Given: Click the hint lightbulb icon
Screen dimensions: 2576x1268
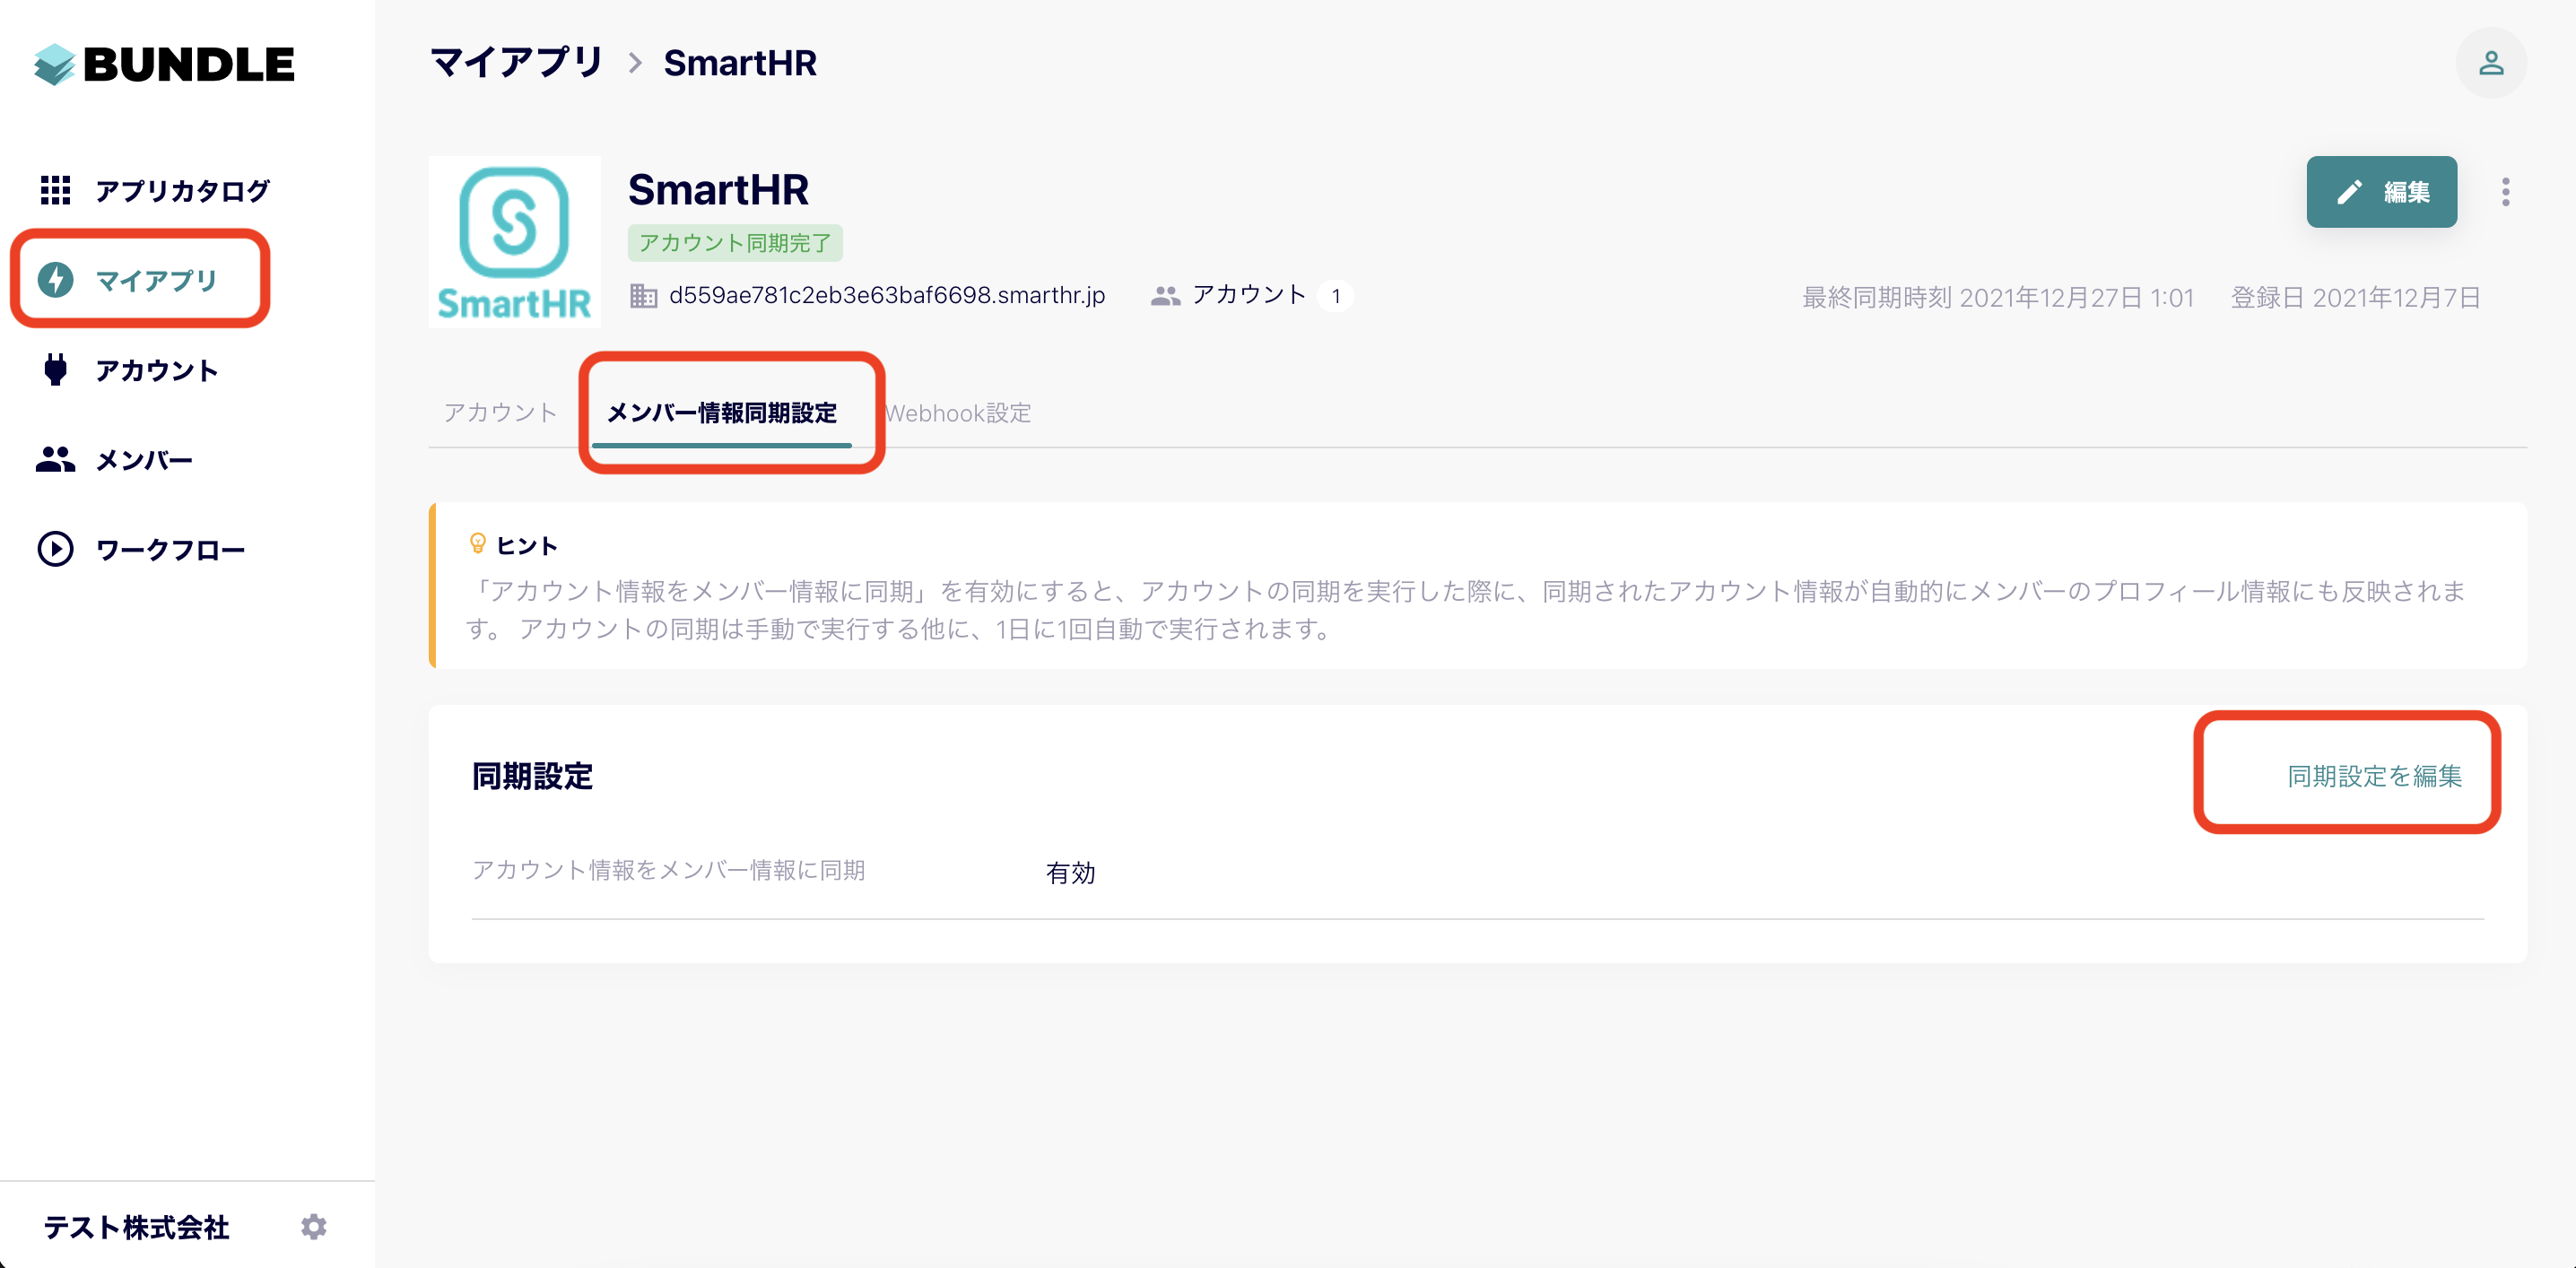Looking at the screenshot, I should [478, 544].
